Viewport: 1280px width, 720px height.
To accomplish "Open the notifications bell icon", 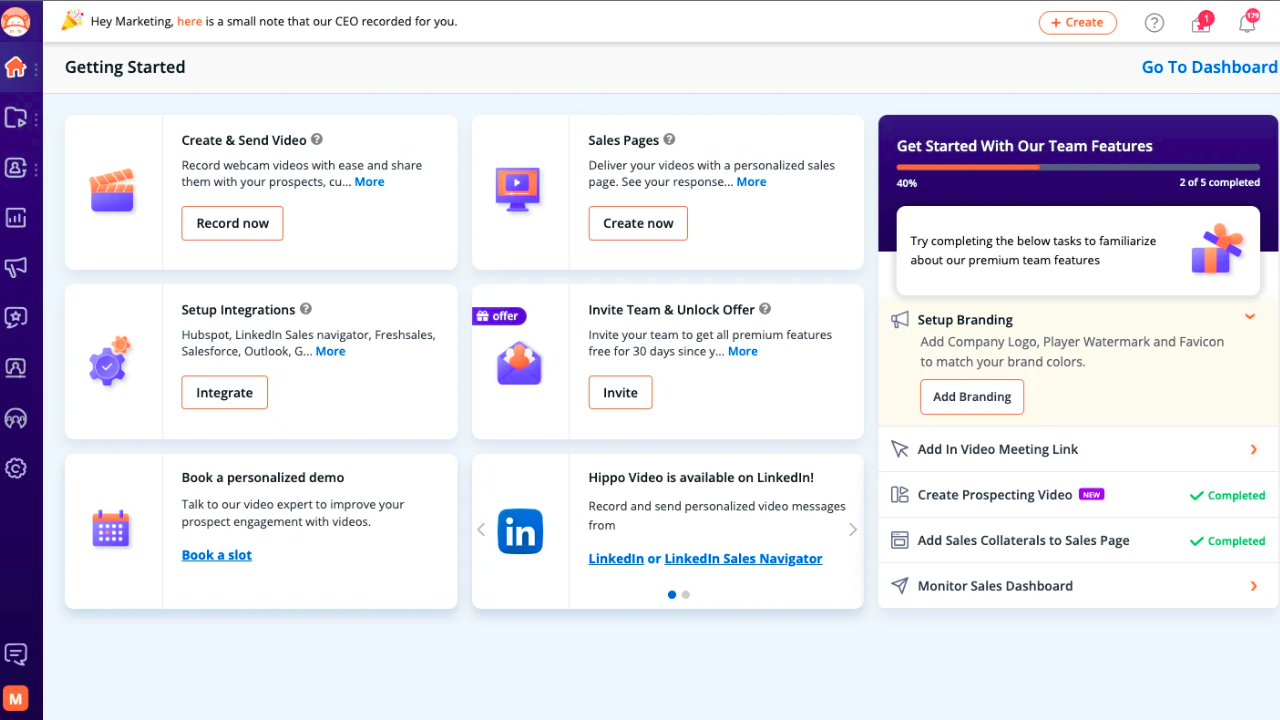I will pyautogui.click(x=1248, y=21).
